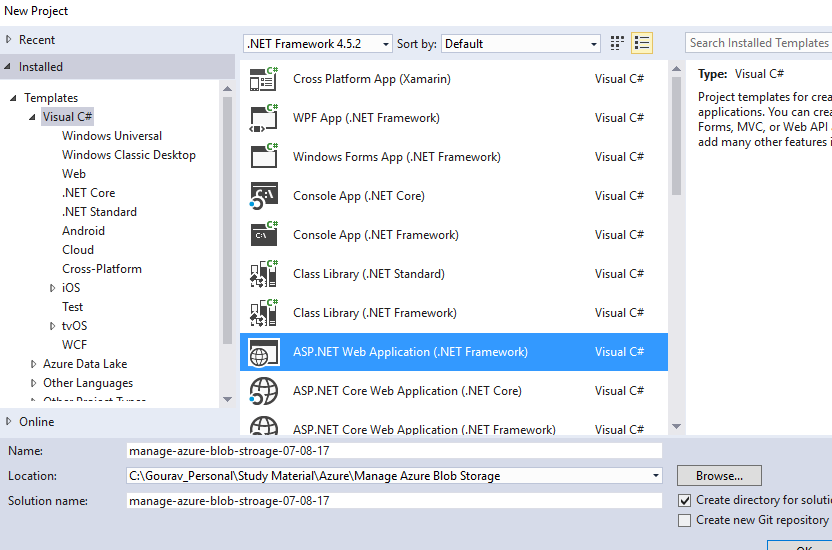
Task: Select Windows Forms App (.NET Framework) text
Action: pyautogui.click(x=397, y=157)
